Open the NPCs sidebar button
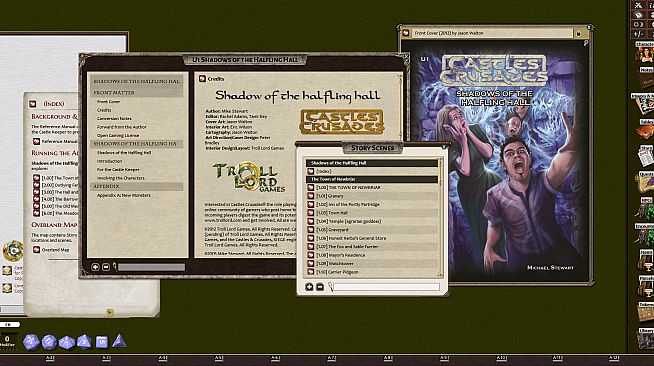 (645, 208)
